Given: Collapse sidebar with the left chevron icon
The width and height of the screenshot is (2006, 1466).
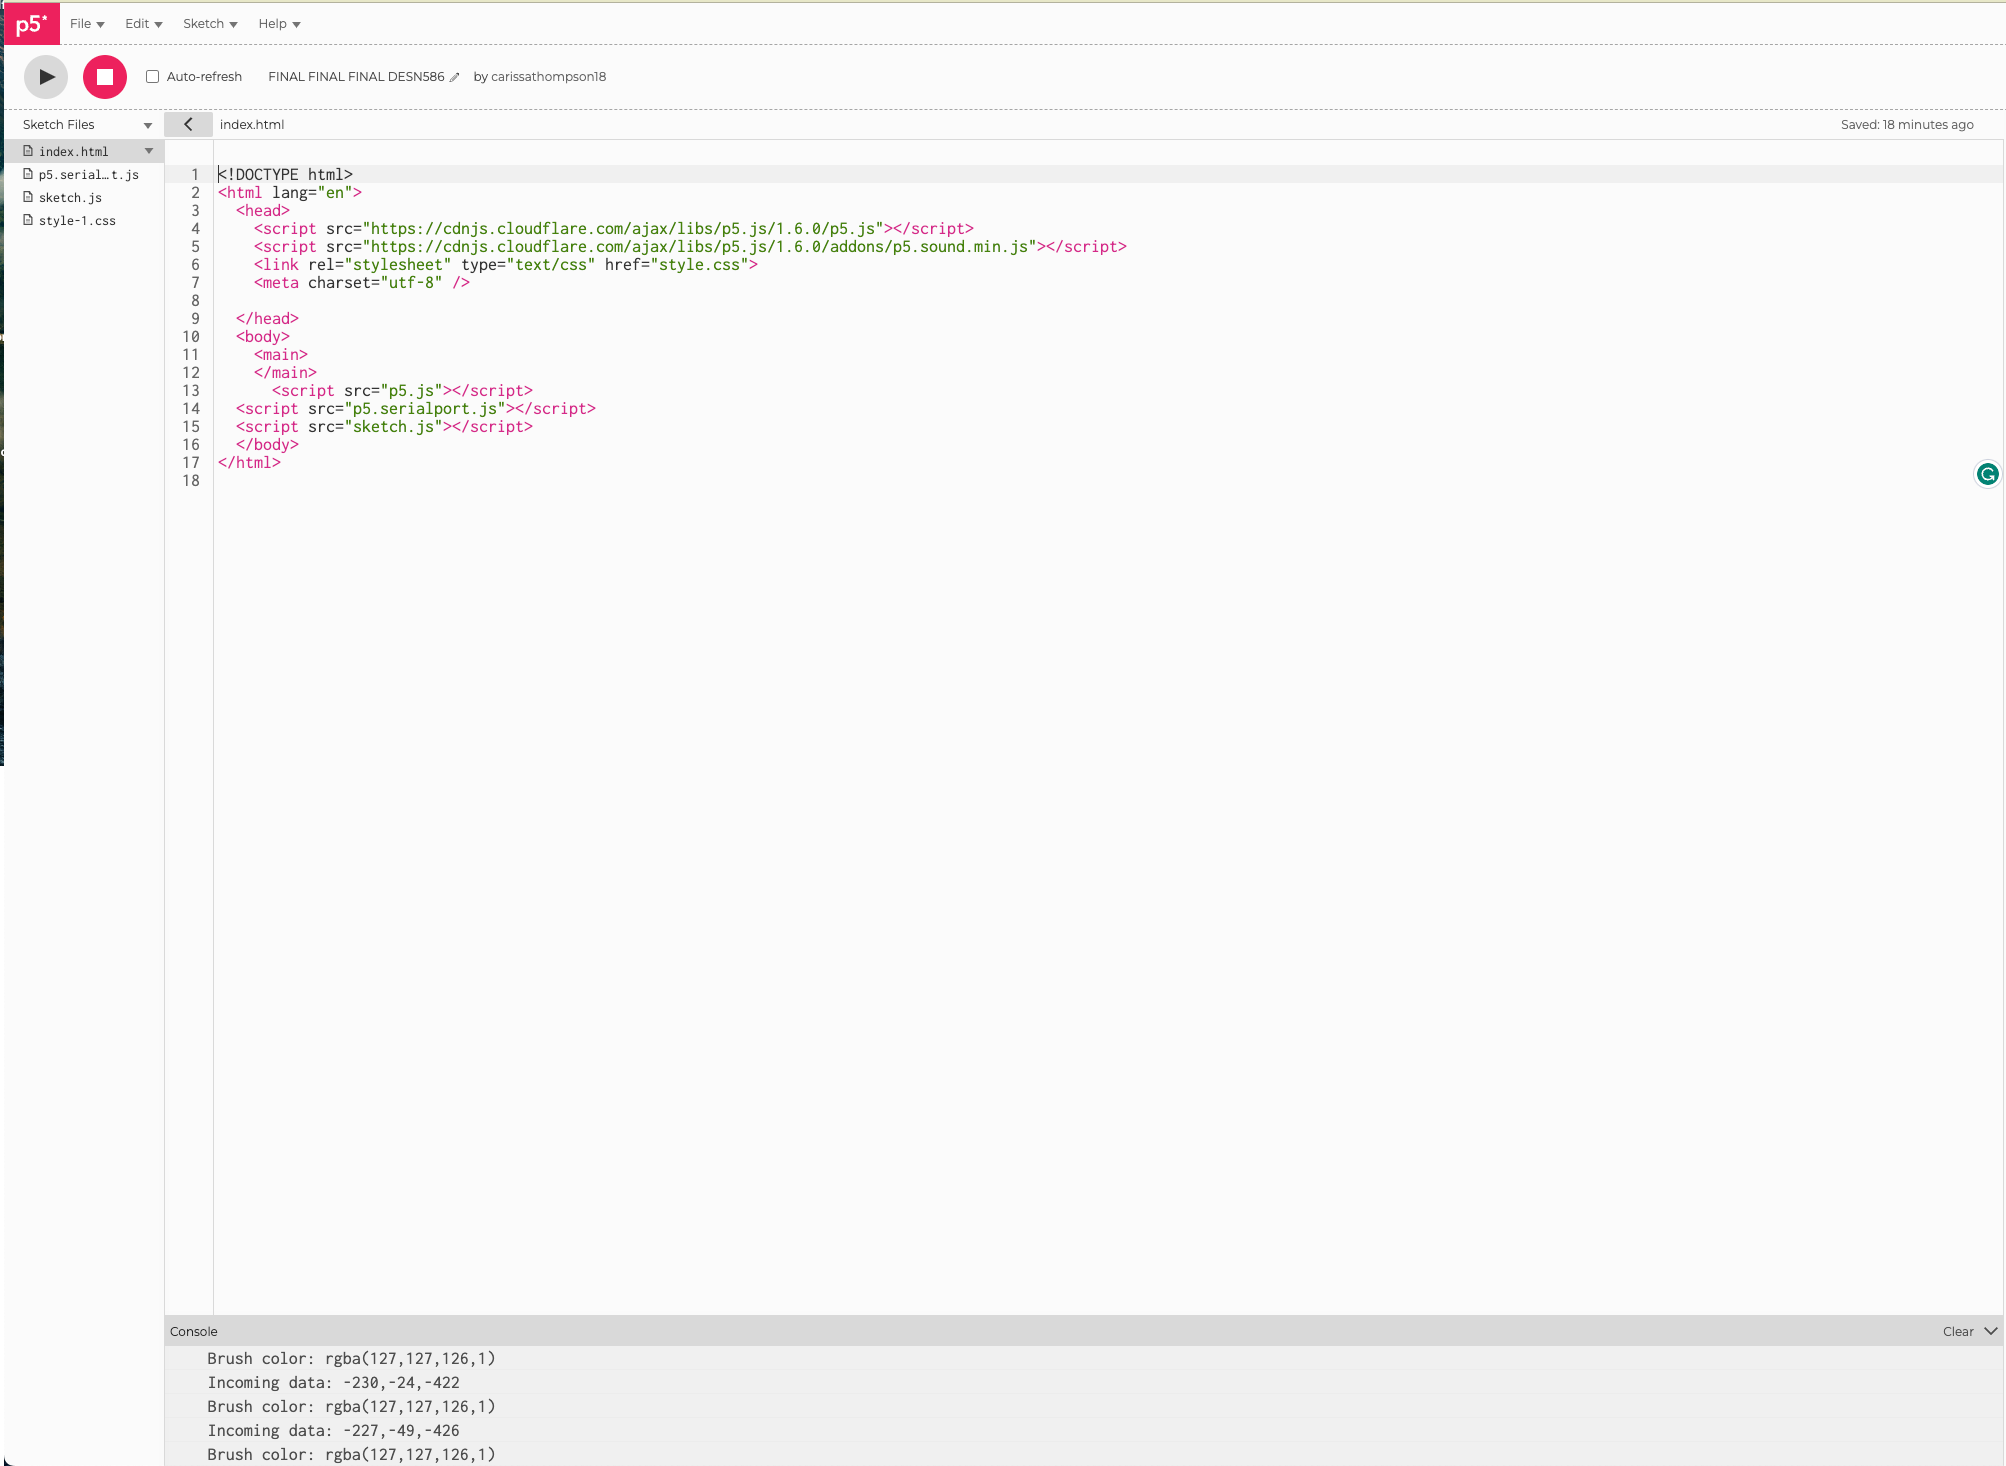Looking at the screenshot, I should point(188,124).
